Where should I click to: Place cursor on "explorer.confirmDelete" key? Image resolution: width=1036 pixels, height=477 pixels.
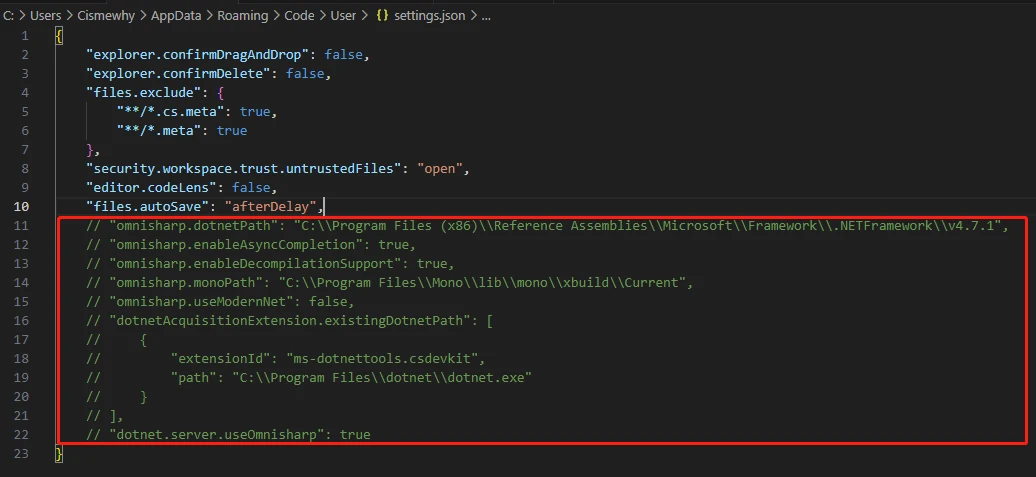coord(179,73)
